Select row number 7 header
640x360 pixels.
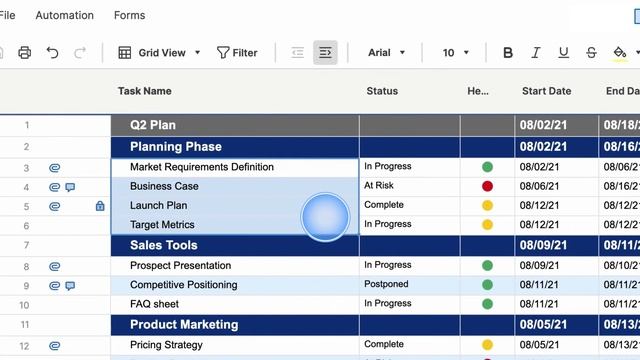(26, 245)
